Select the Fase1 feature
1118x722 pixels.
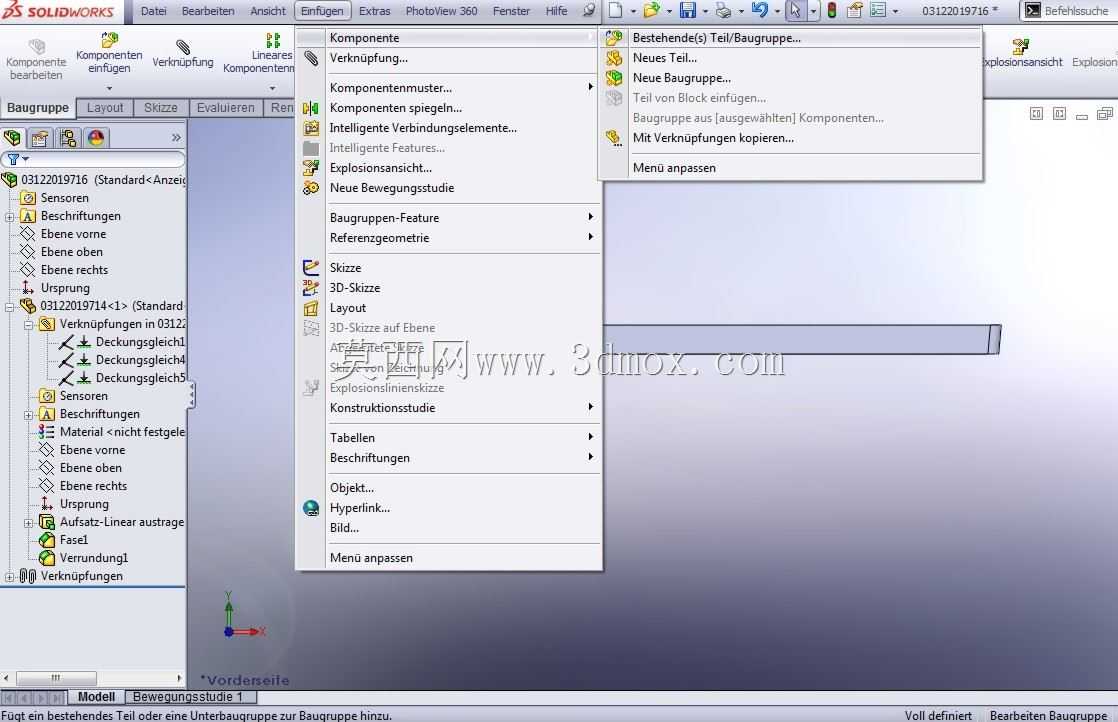(x=74, y=540)
